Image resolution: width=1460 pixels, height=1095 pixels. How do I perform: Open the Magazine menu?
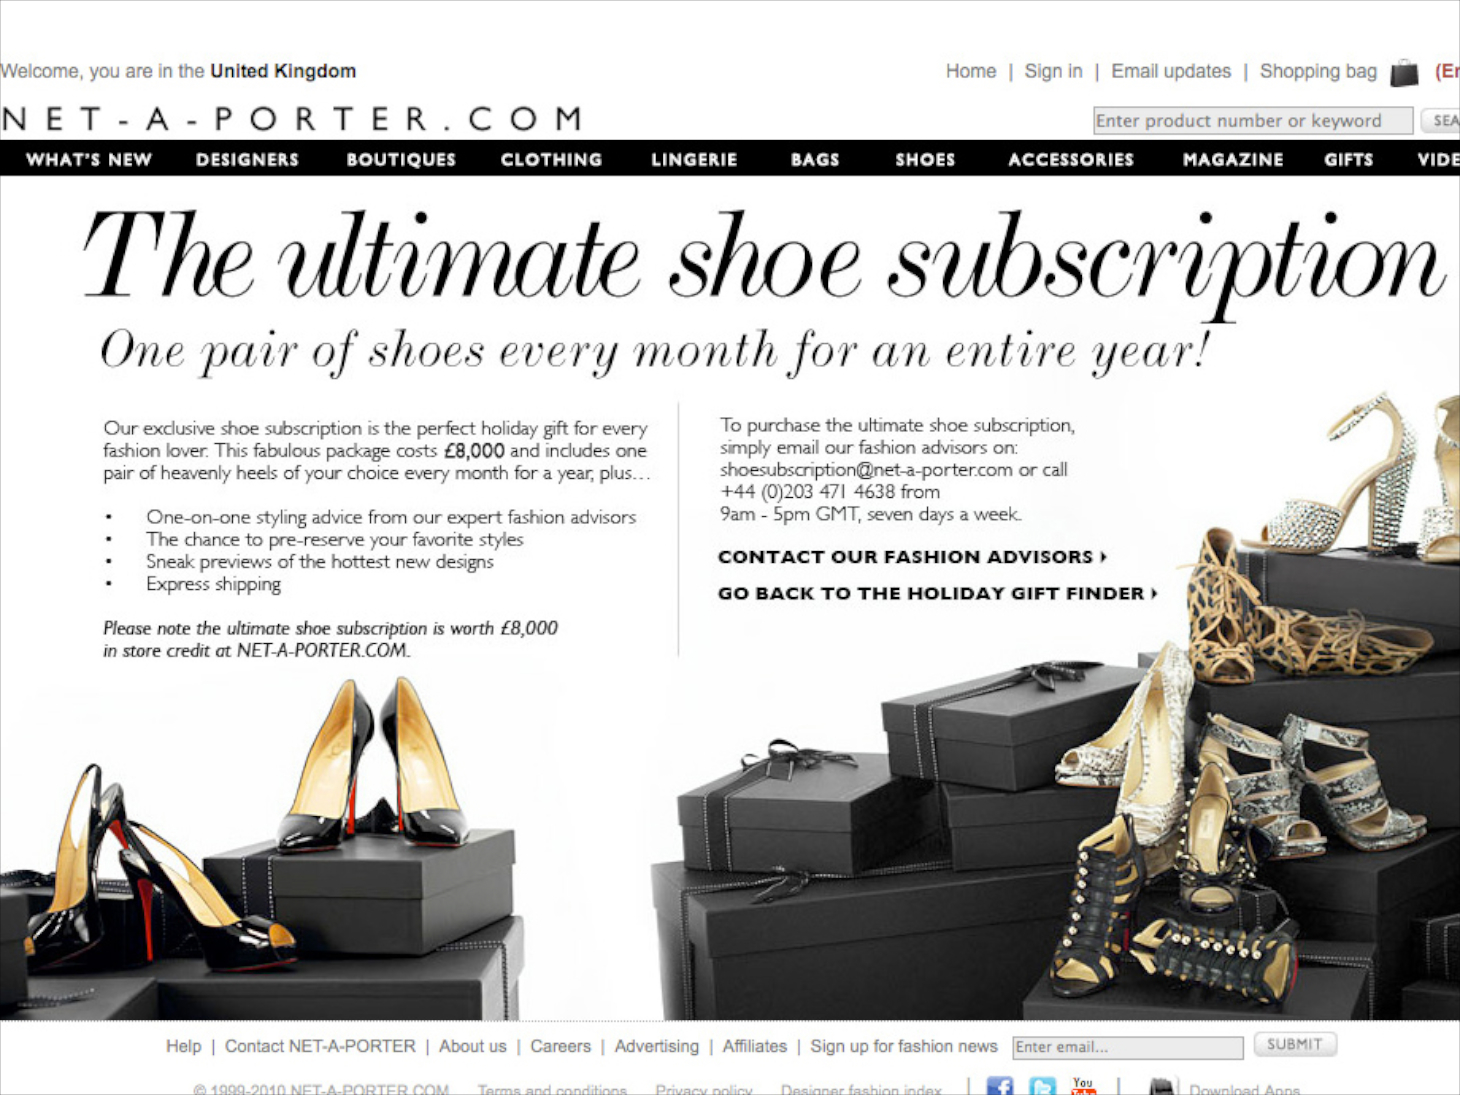point(1232,159)
